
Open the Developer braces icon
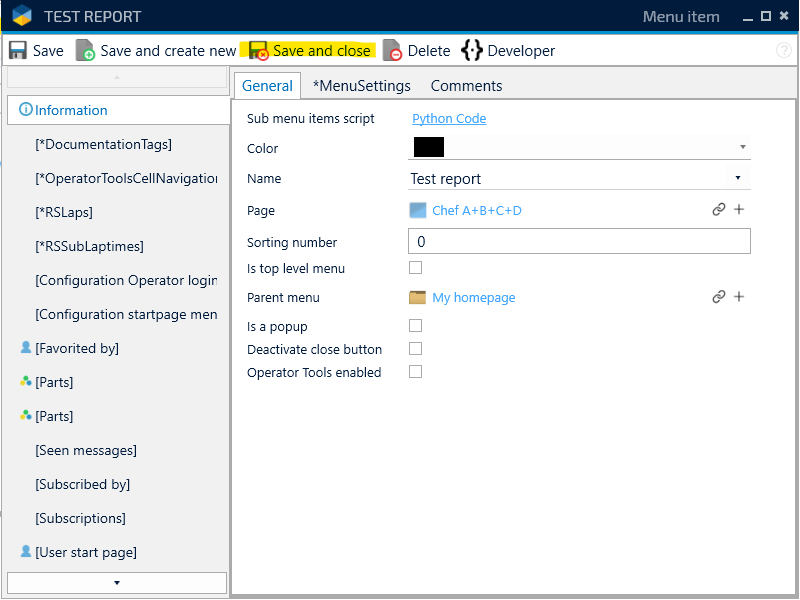pos(472,51)
